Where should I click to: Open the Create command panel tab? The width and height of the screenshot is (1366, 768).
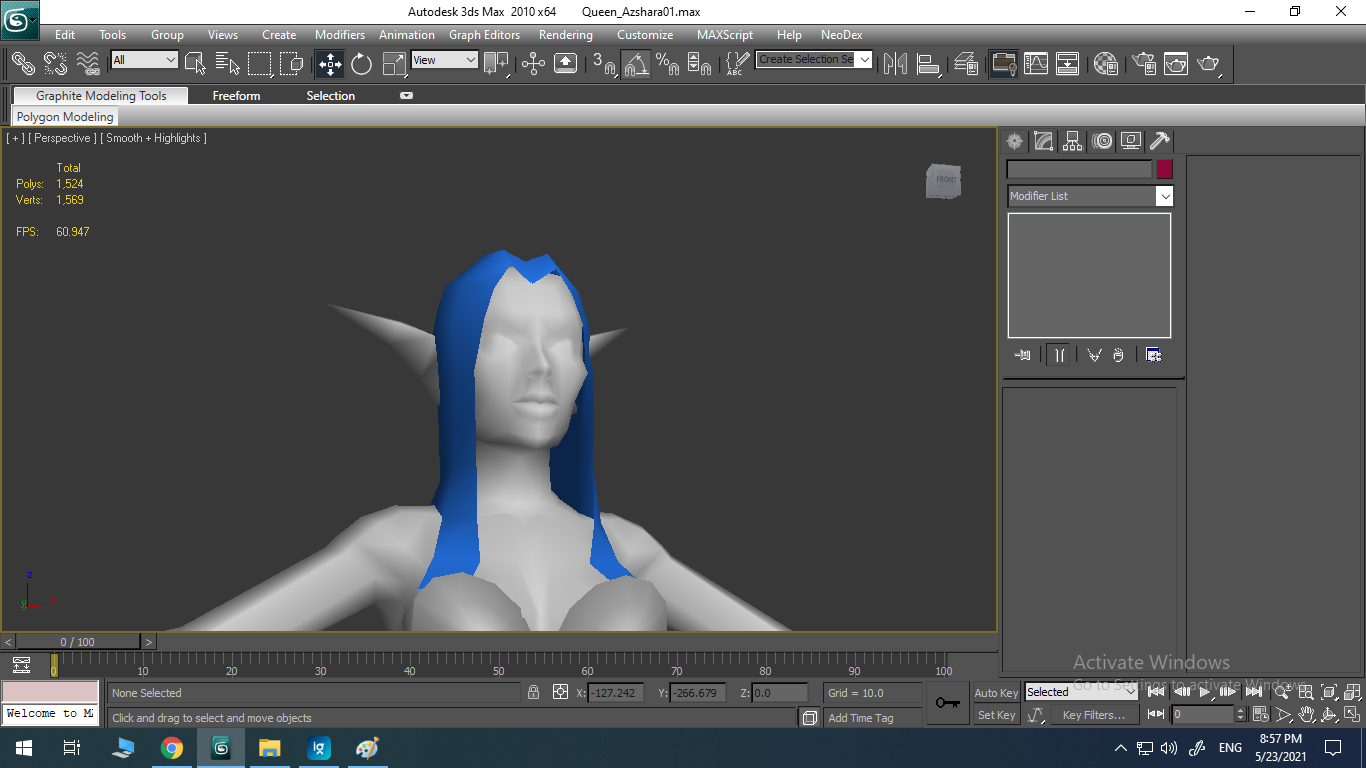pyautogui.click(x=1015, y=141)
